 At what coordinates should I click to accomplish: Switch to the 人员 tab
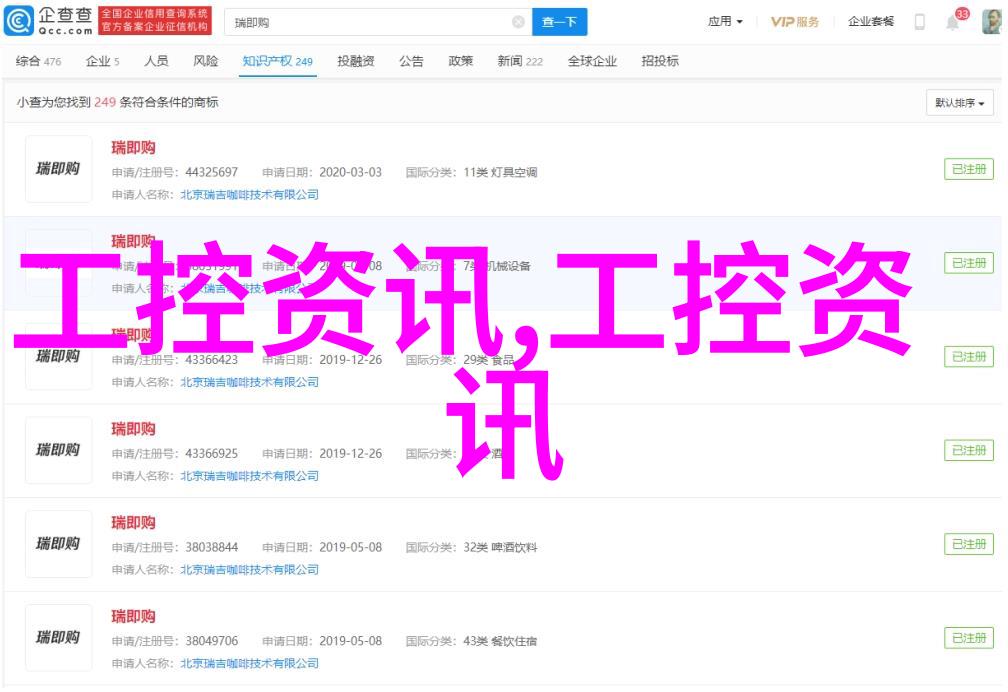tap(156, 61)
